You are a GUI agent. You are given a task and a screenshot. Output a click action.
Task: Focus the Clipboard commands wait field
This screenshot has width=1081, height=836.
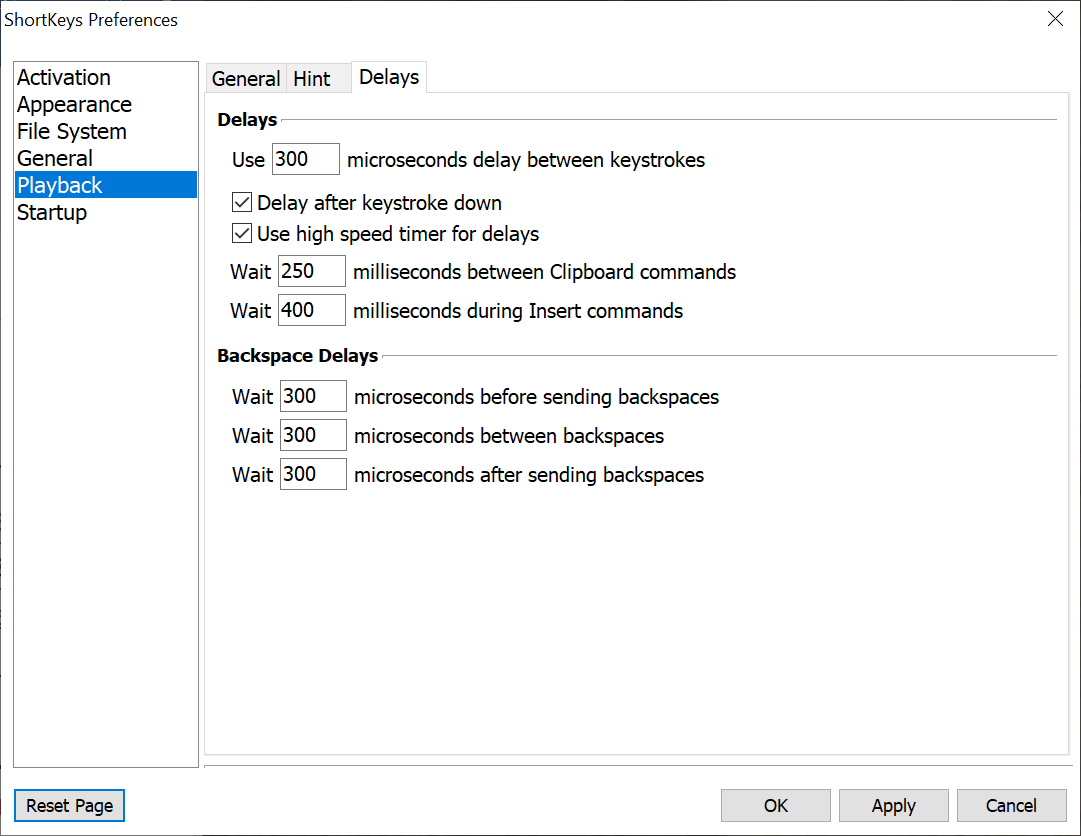click(x=312, y=272)
